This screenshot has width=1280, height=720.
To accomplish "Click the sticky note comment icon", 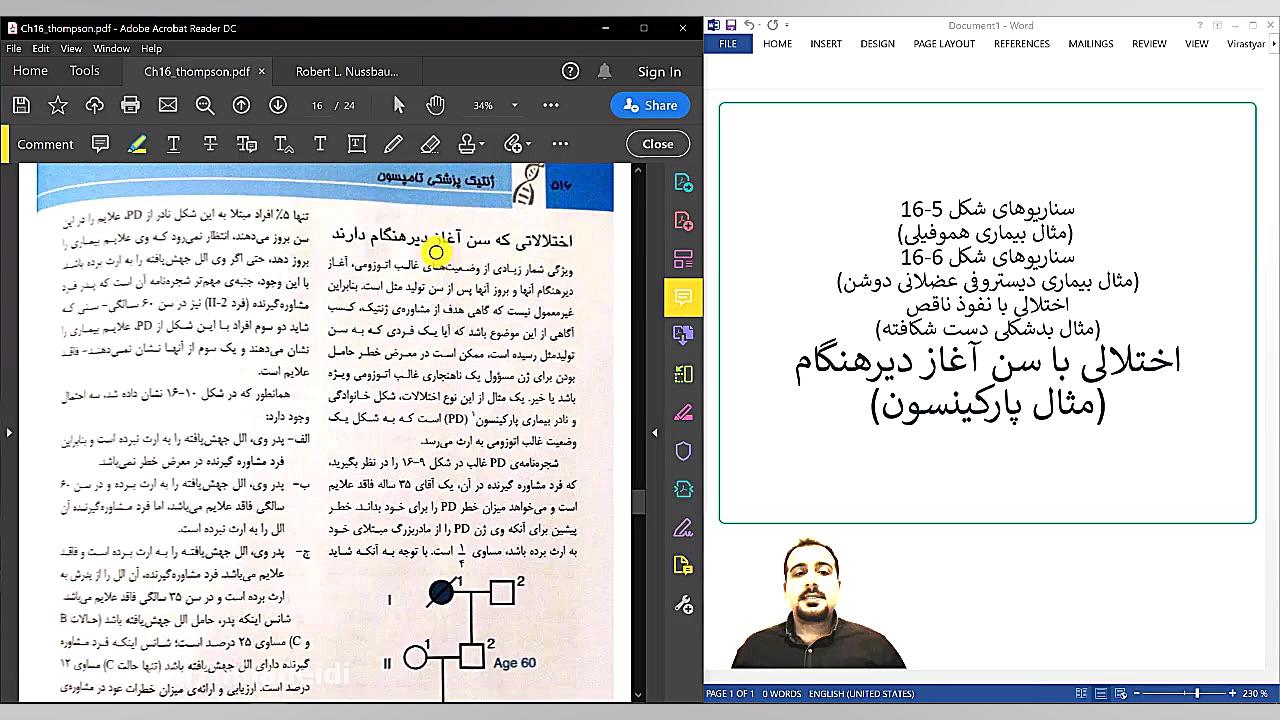I will click(x=100, y=144).
